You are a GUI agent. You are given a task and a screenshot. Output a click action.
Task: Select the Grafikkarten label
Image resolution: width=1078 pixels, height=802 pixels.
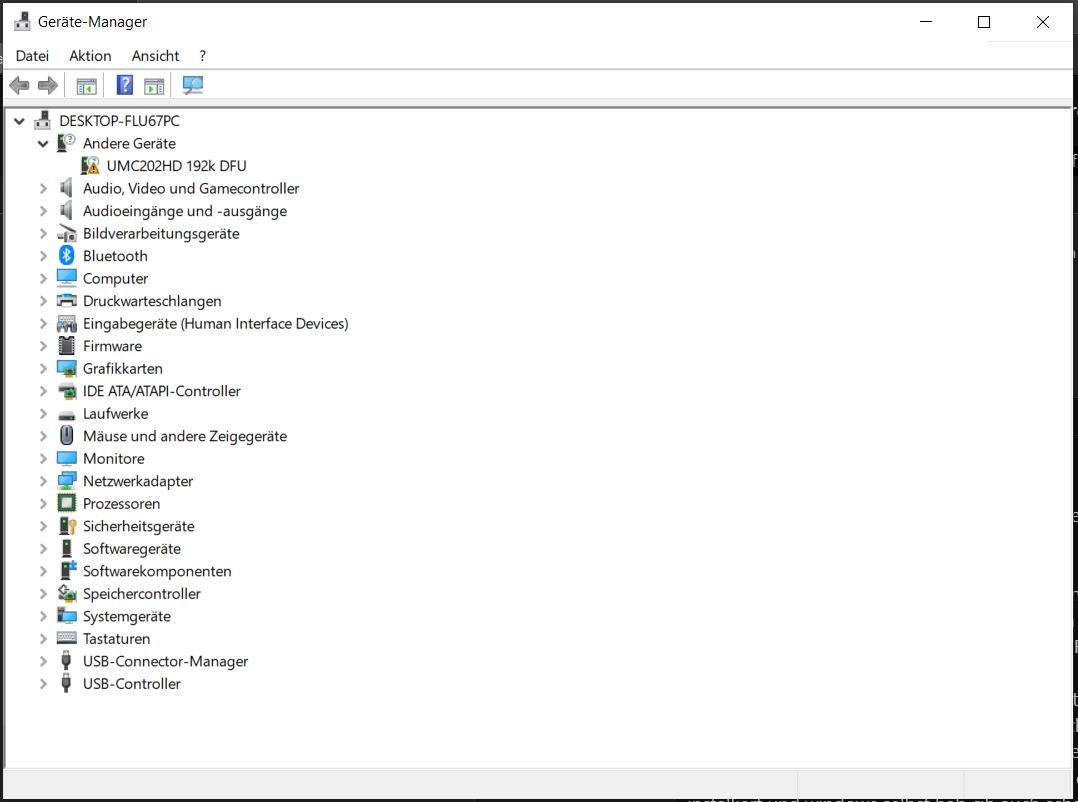123,368
